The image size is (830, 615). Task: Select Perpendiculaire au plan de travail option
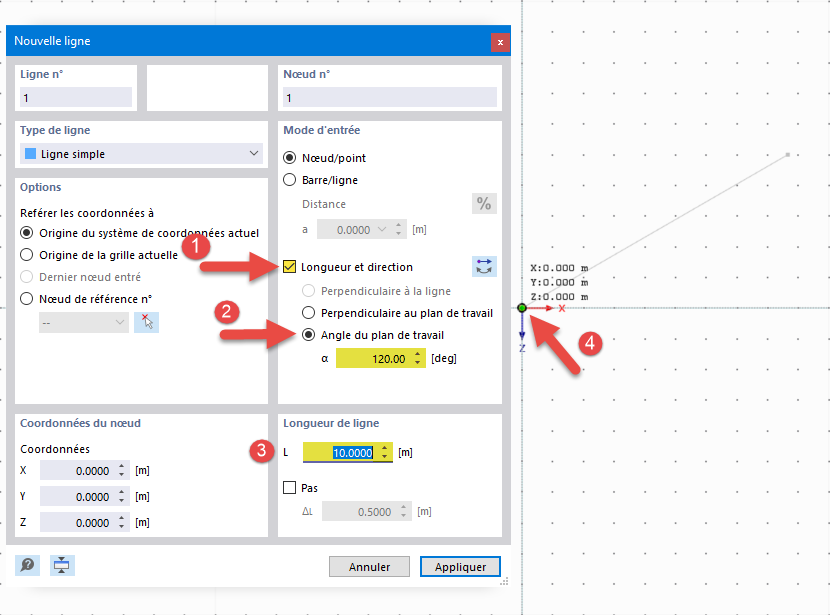[308, 313]
